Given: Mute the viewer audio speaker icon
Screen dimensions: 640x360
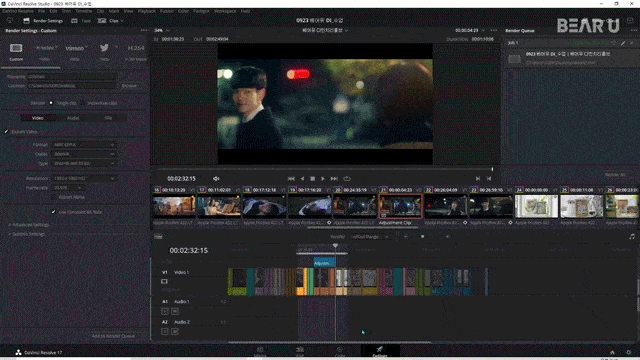Looking at the screenshot, I should [216, 178].
